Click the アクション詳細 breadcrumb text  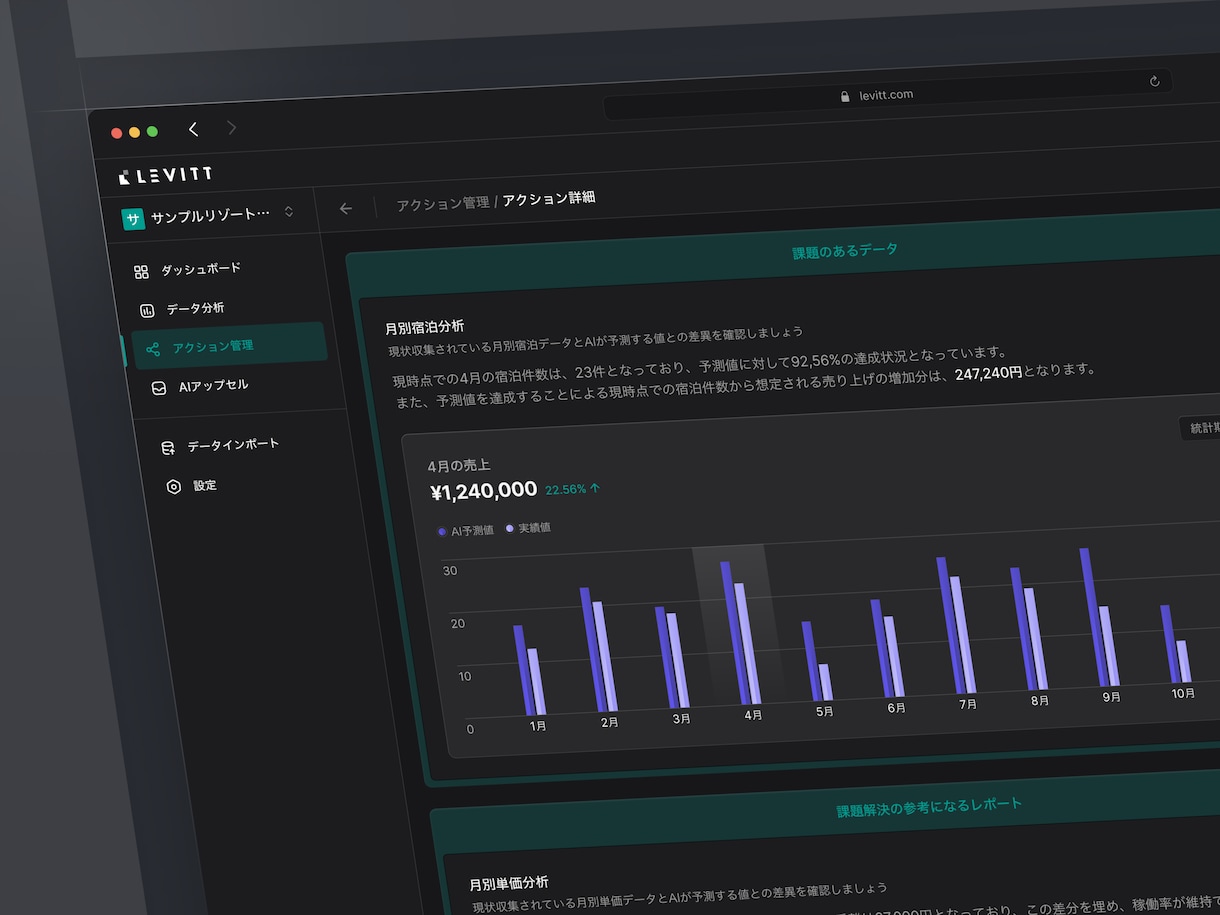click(549, 198)
